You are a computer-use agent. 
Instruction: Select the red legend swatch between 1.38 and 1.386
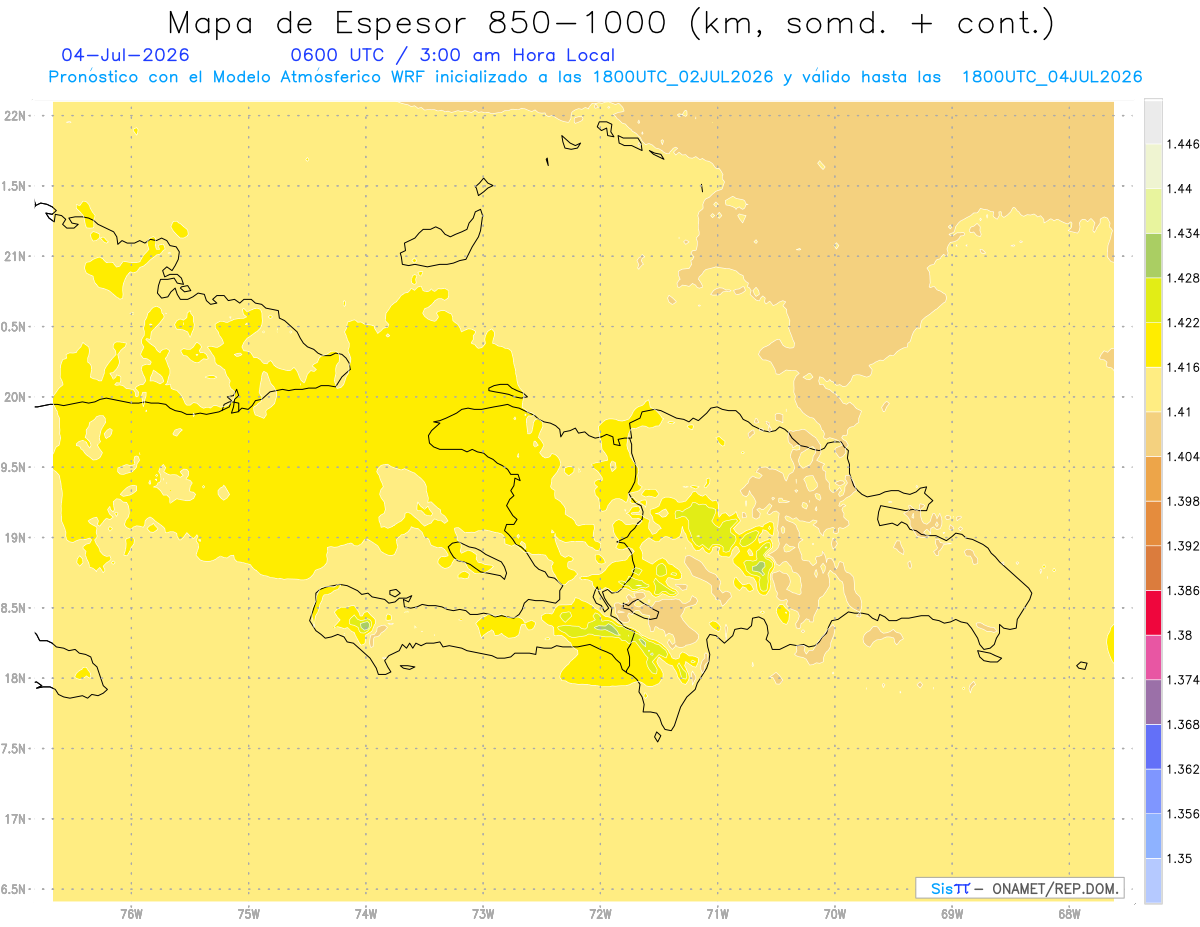coord(1153,612)
